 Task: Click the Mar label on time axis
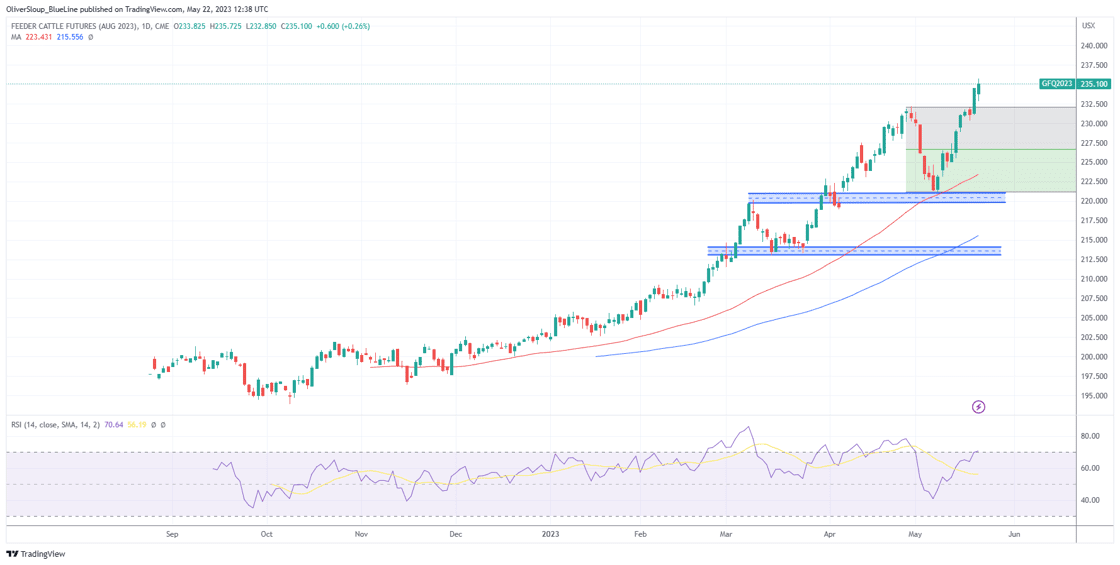(x=727, y=534)
